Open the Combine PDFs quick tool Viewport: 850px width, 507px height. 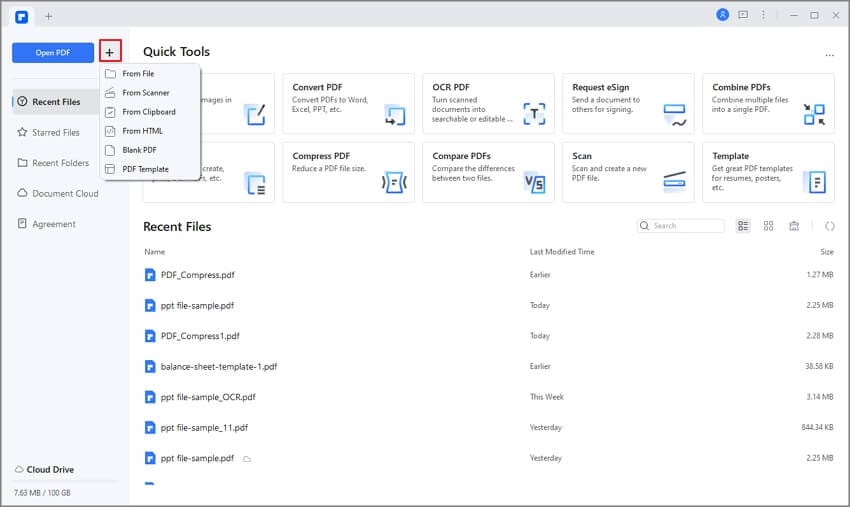click(x=768, y=104)
